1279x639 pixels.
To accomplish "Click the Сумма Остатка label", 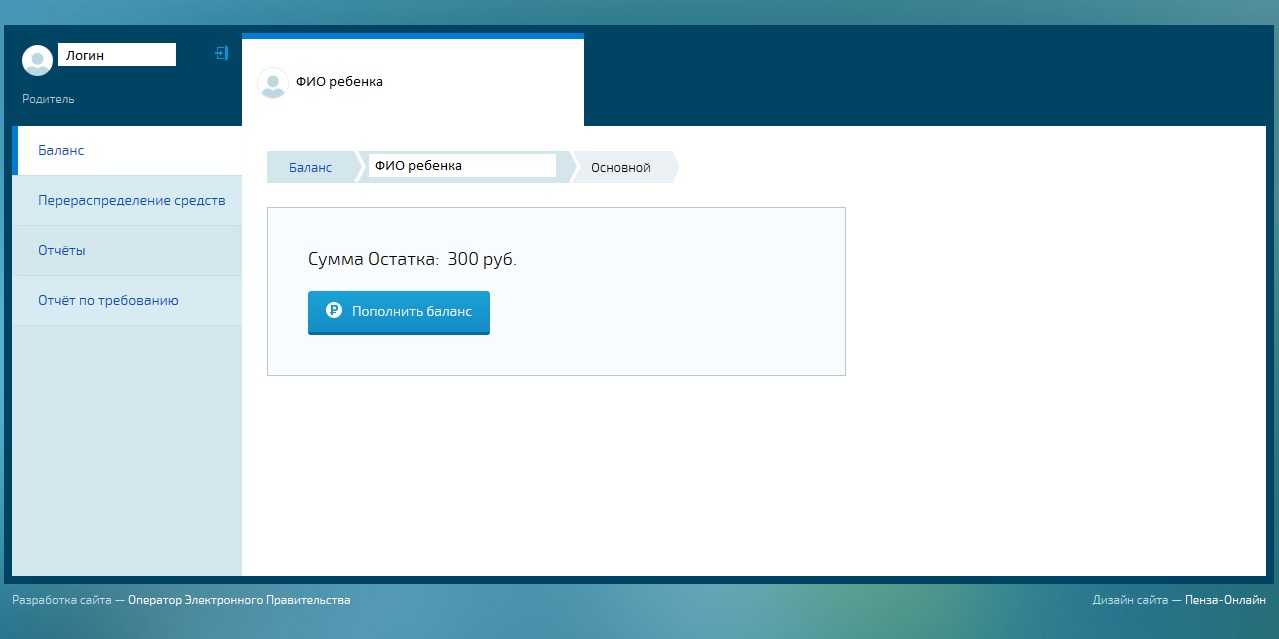I will (373, 260).
